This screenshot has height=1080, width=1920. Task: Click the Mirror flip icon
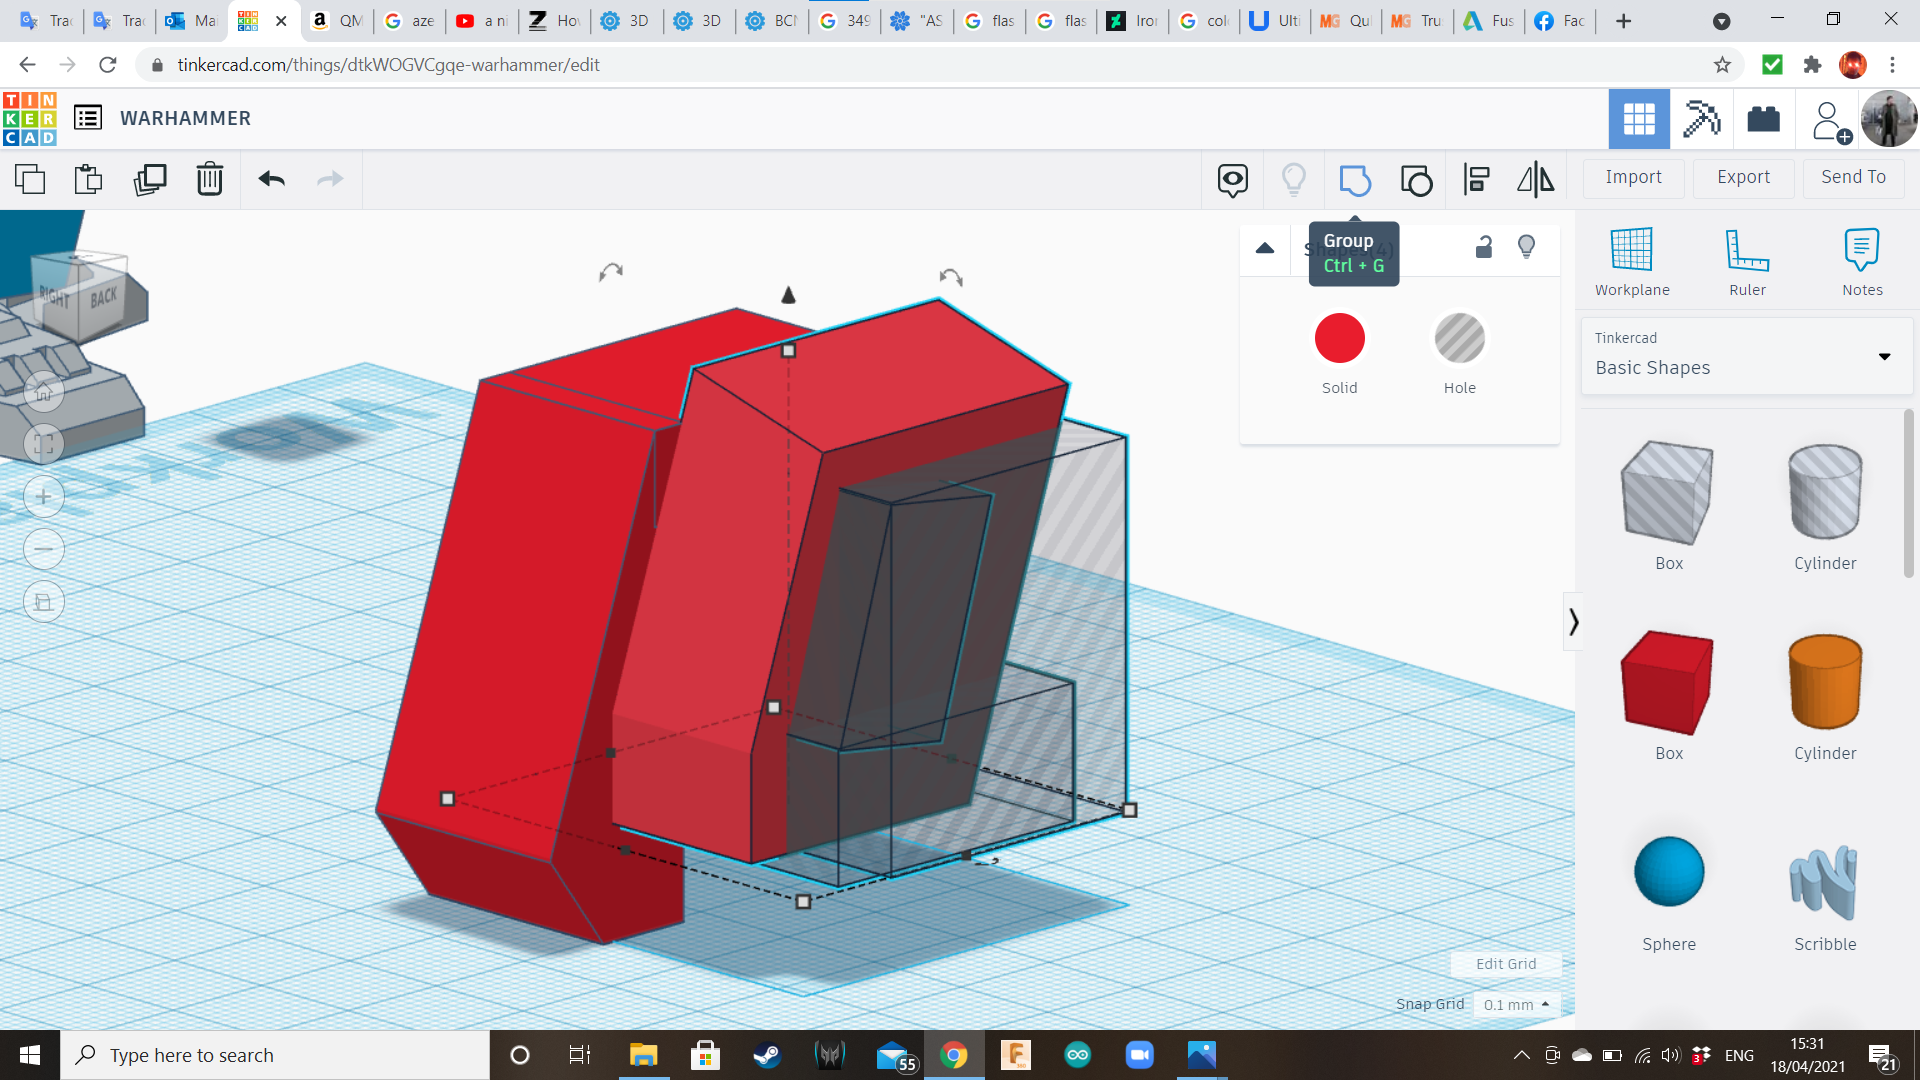[1535, 180]
